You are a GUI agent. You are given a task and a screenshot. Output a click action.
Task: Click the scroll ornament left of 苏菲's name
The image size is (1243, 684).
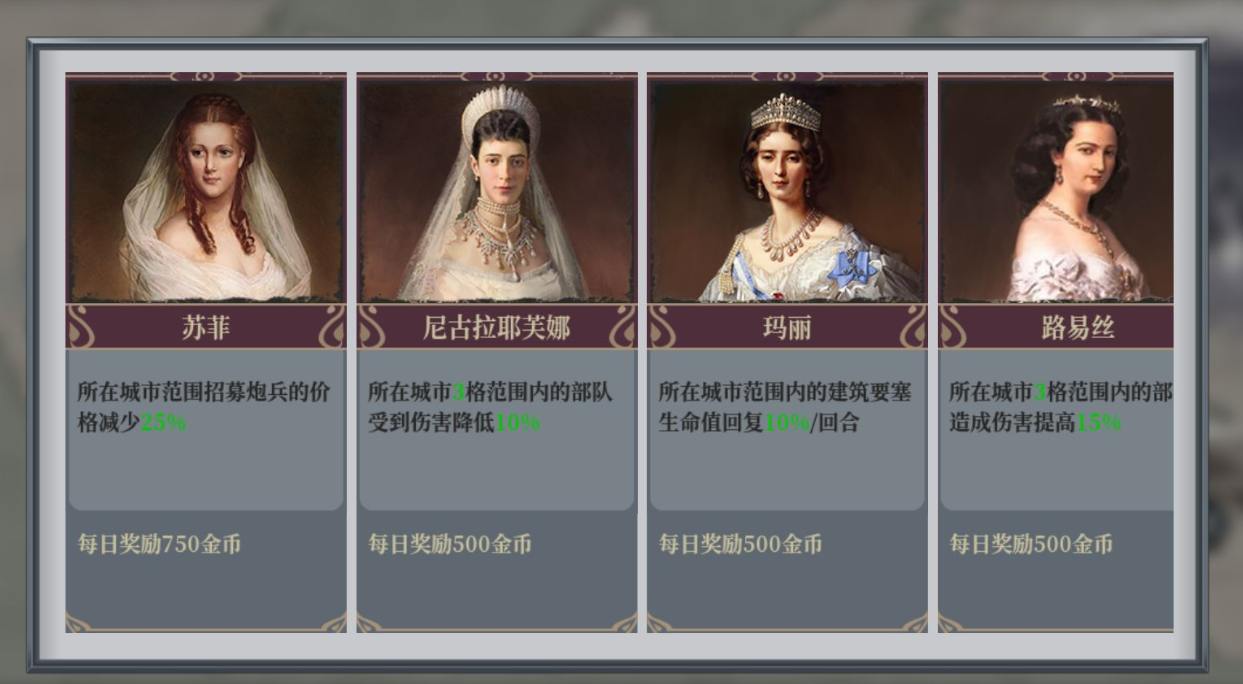[x=80, y=327]
